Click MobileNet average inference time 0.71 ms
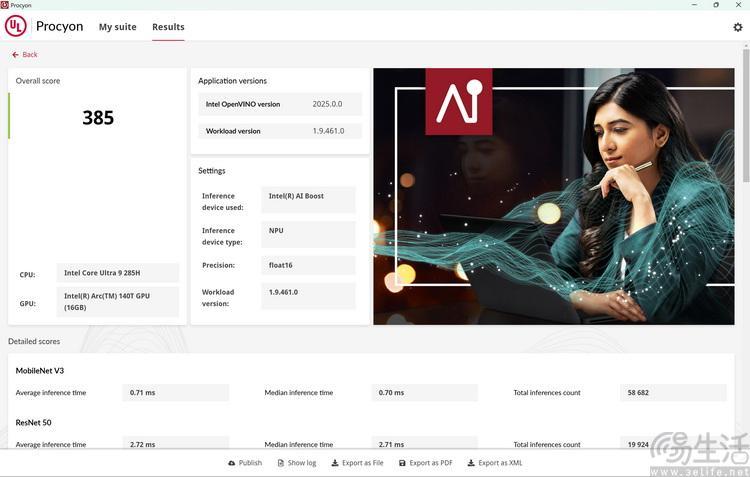The height and width of the screenshot is (477, 750). 176,393
